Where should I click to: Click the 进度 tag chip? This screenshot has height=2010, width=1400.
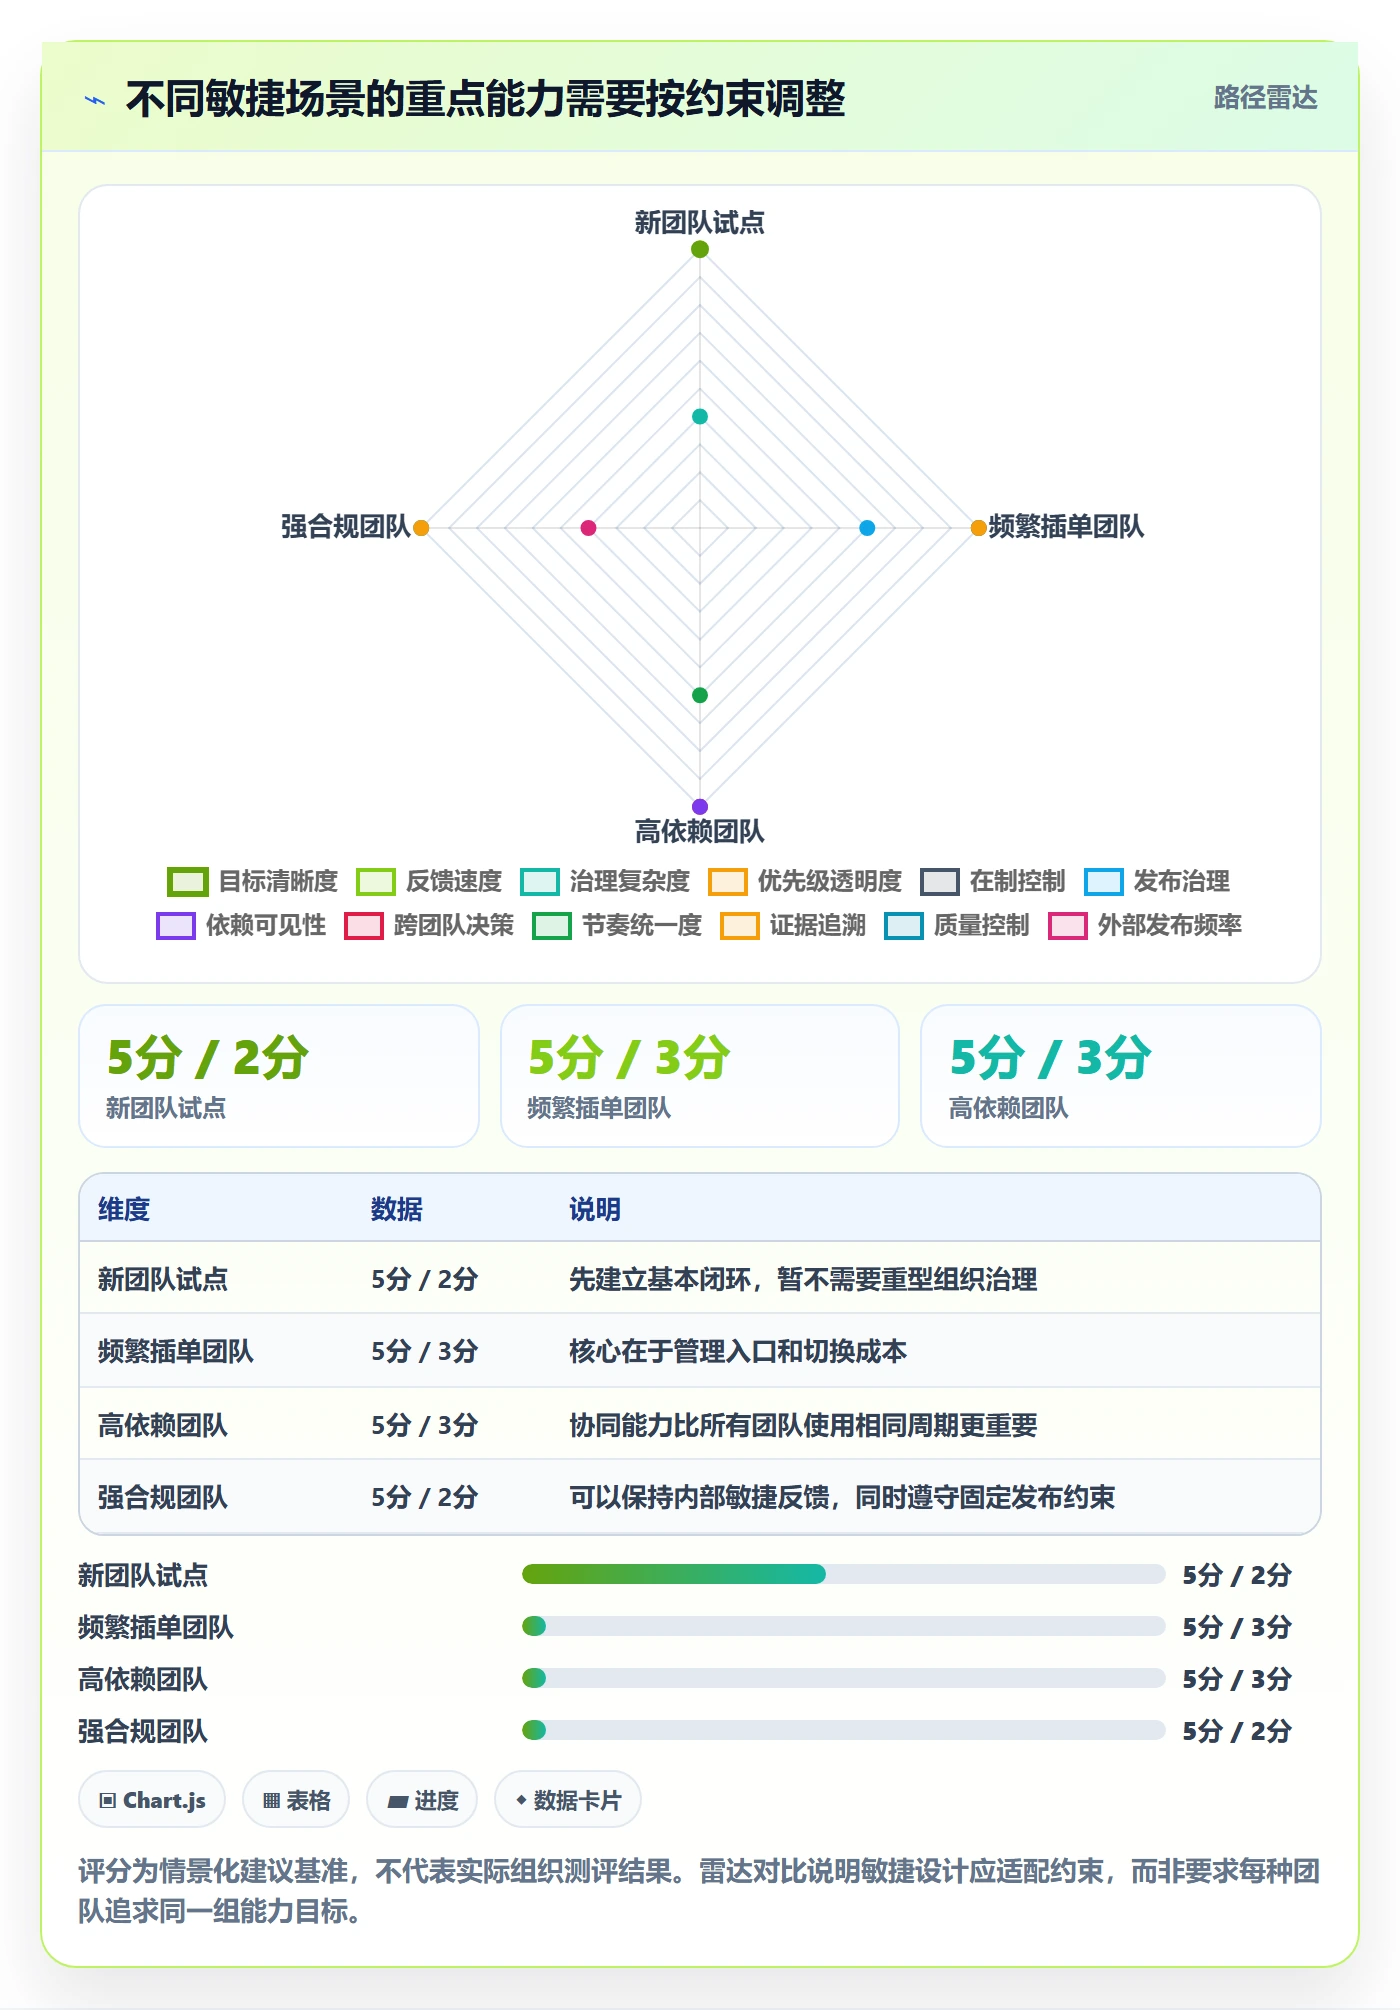[422, 1800]
